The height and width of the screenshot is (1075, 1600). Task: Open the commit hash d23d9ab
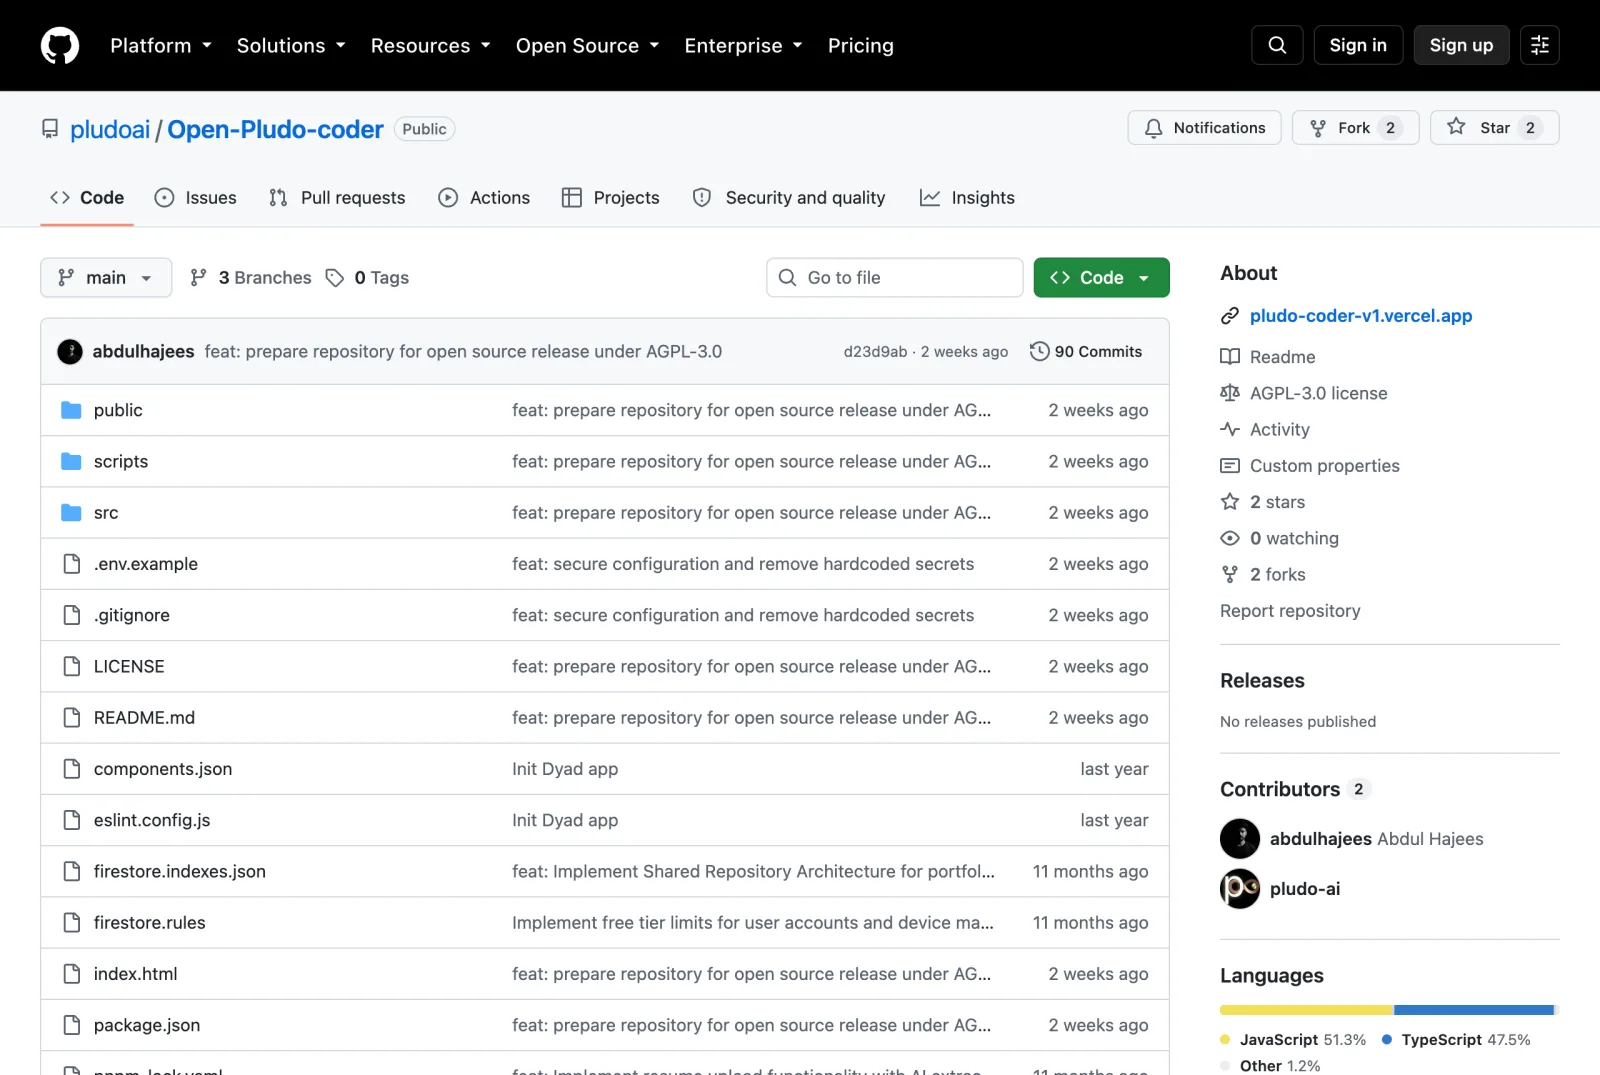point(875,352)
